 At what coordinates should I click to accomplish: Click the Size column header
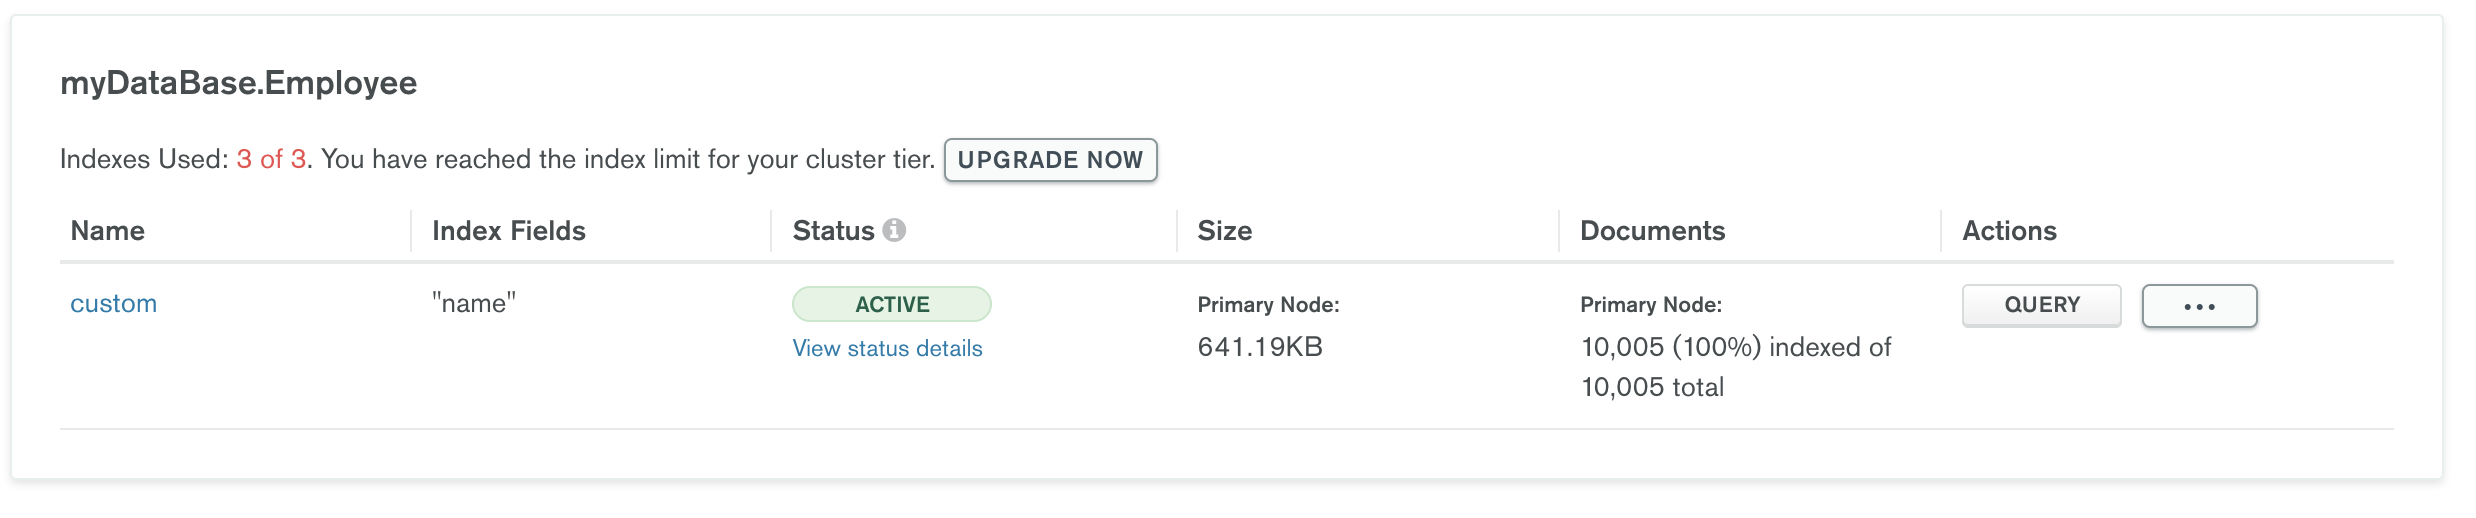point(1224,231)
